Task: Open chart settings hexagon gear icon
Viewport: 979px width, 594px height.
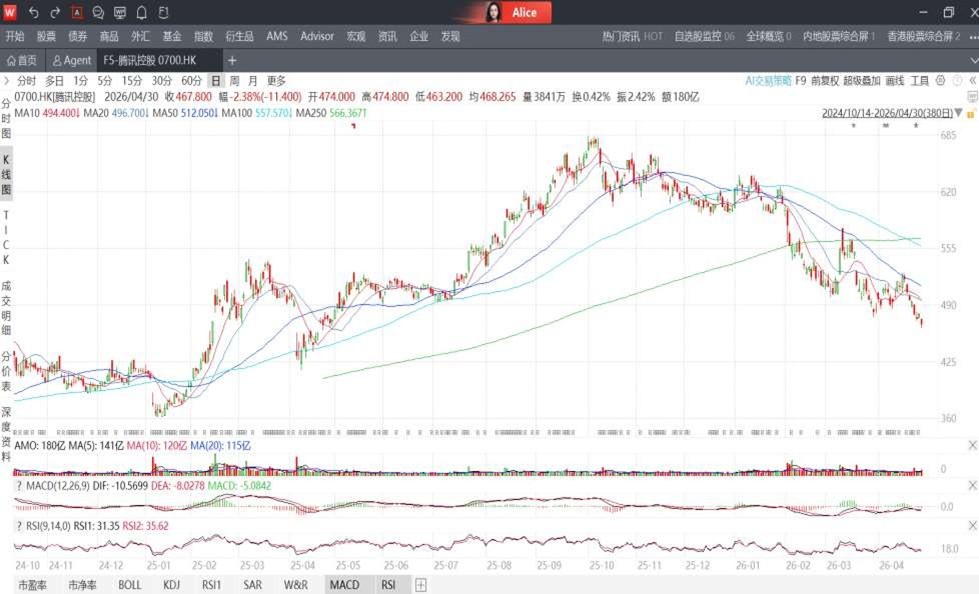Action: click(x=940, y=81)
